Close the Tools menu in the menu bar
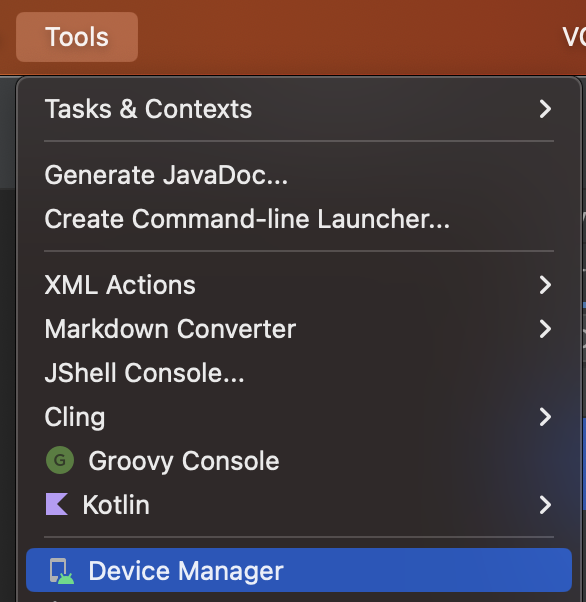The width and height of the screenshot is (586, 602). tap(77, 37)
